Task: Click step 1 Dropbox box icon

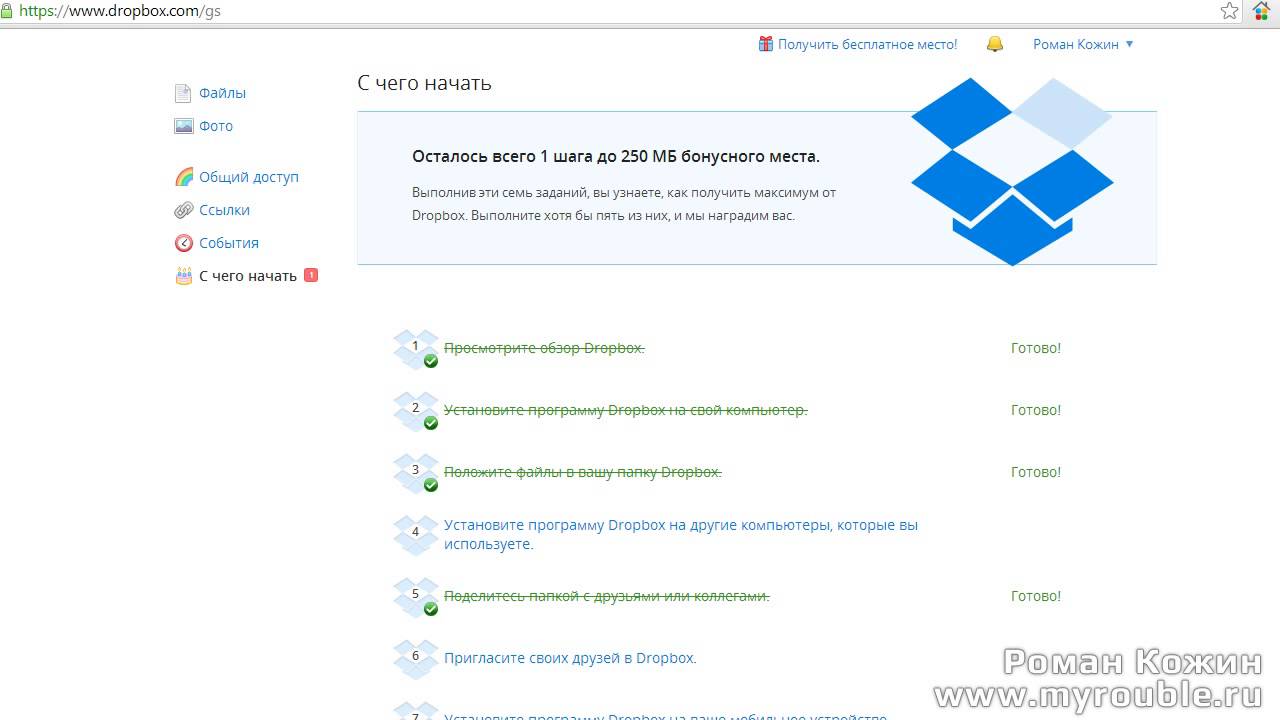Action: point(416,348)
